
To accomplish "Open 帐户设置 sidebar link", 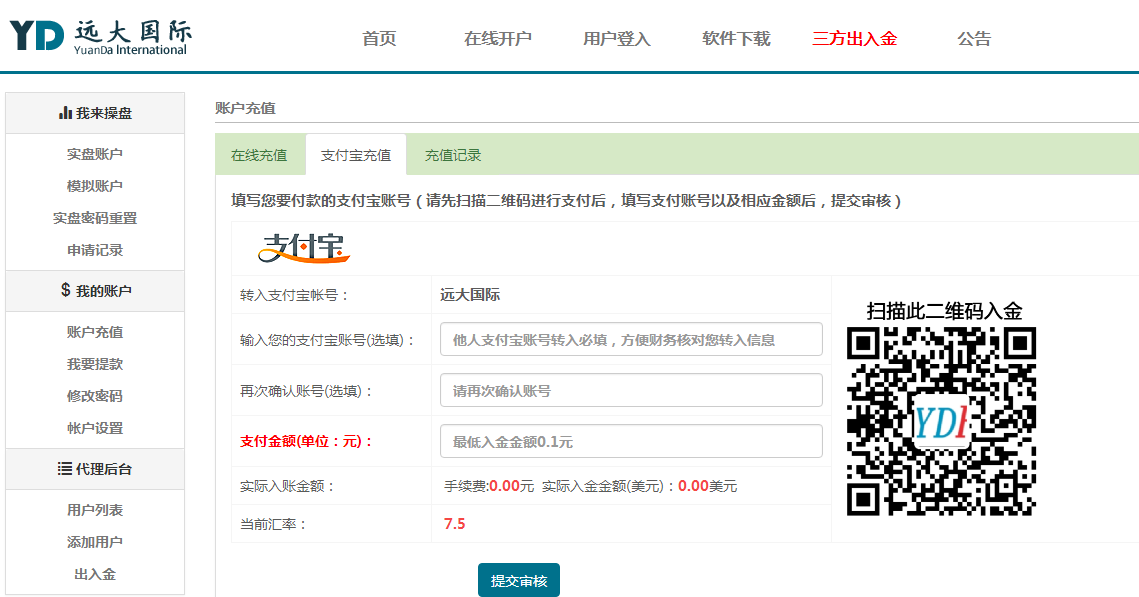I will [x=94, y=428].
